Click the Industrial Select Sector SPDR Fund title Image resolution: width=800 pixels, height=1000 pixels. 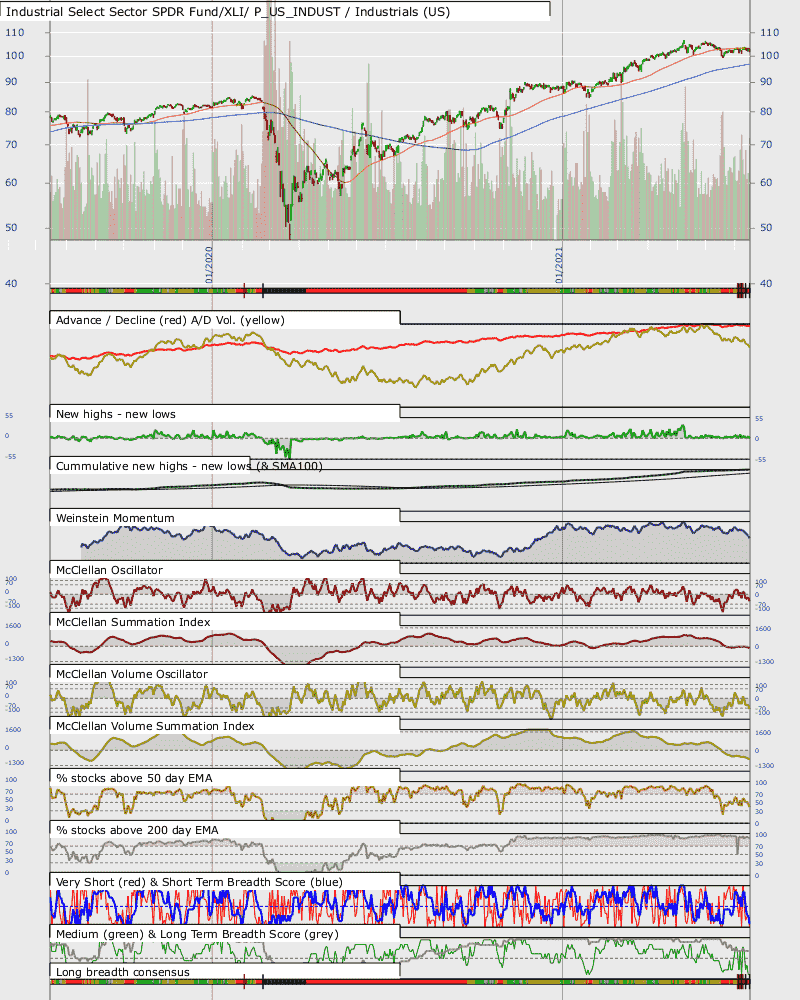click(228, 11)
